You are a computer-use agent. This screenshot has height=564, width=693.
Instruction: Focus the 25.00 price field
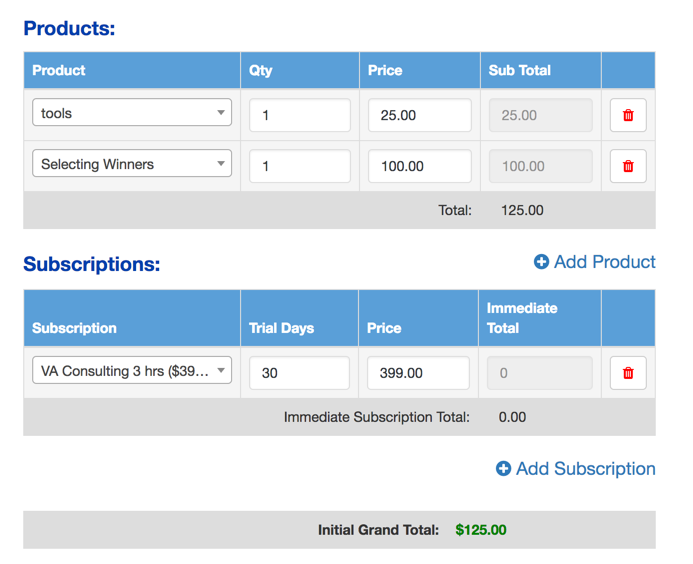coord(419,115)
